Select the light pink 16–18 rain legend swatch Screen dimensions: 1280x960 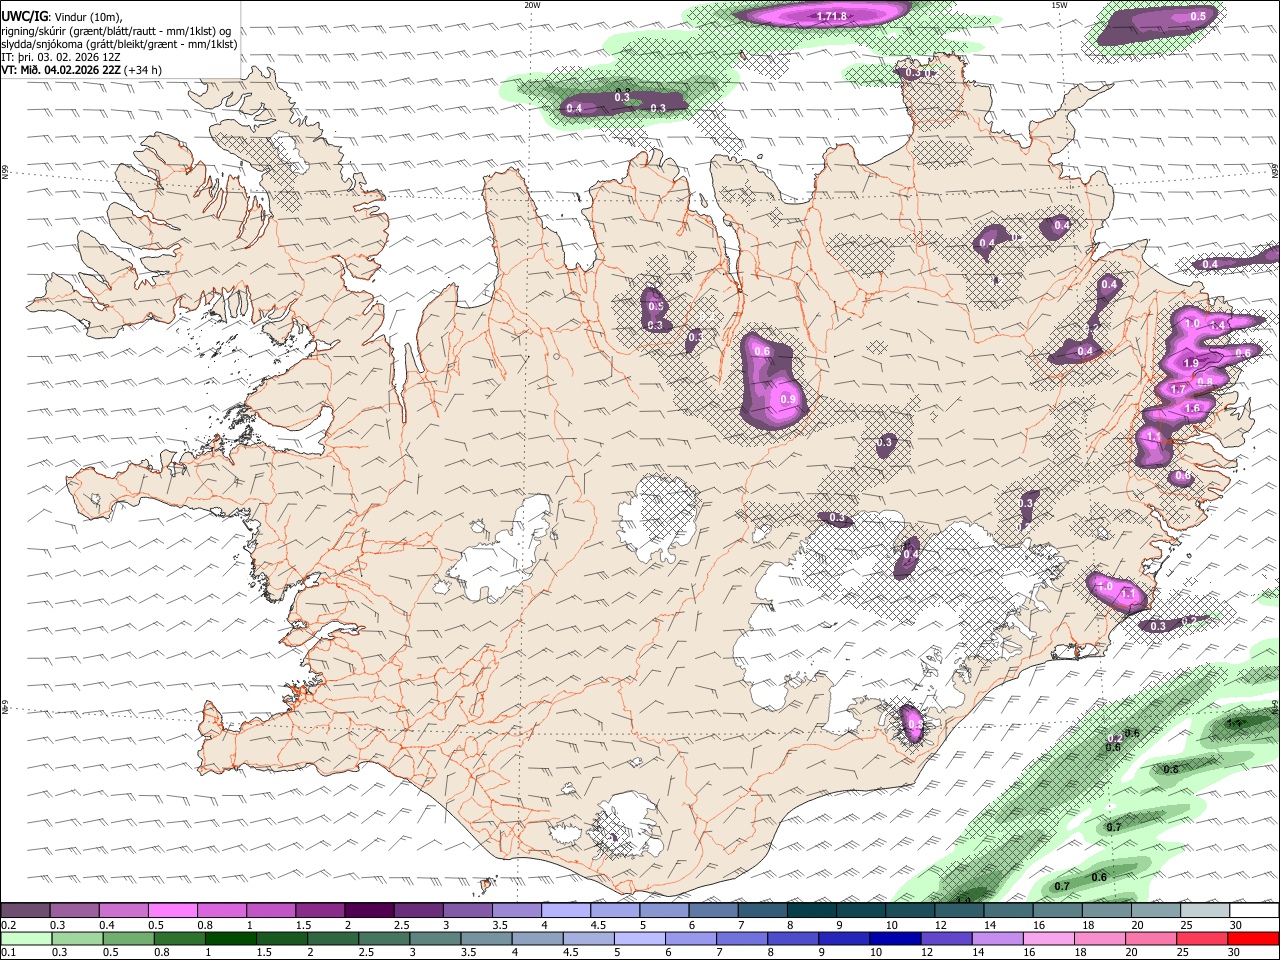point(1049,938)
